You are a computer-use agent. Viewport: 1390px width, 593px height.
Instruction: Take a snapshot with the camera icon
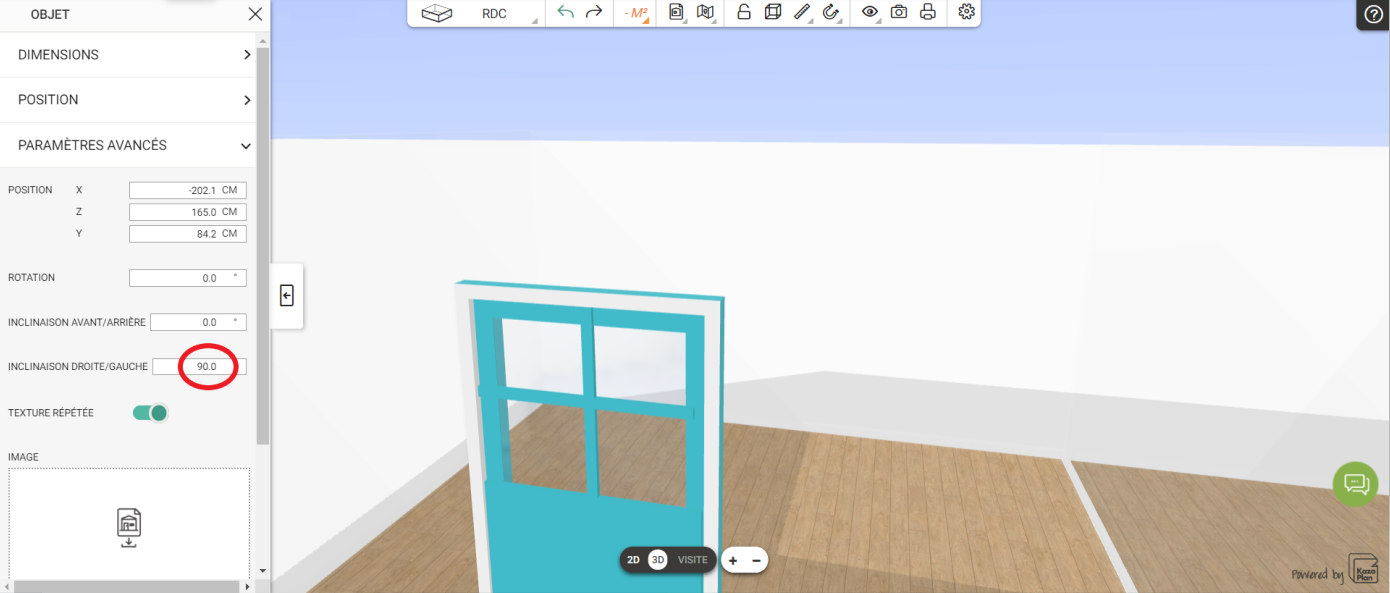[x=899, y=12]
